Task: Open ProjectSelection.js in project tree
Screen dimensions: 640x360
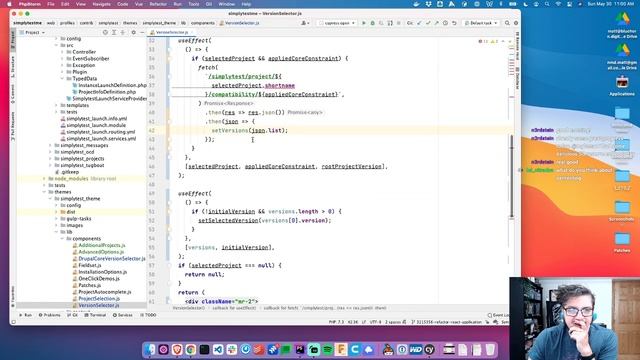Action: [99, 298]
